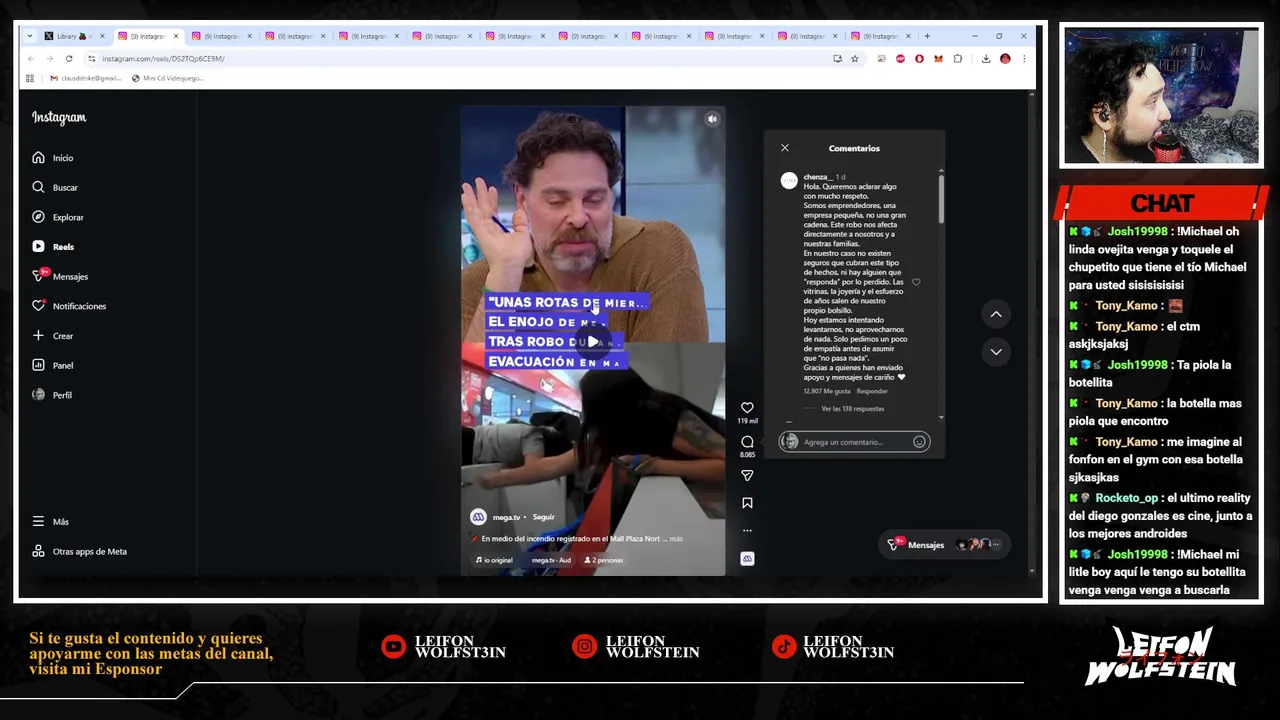Click Responder under chenza_ comment

coord(872,391)
